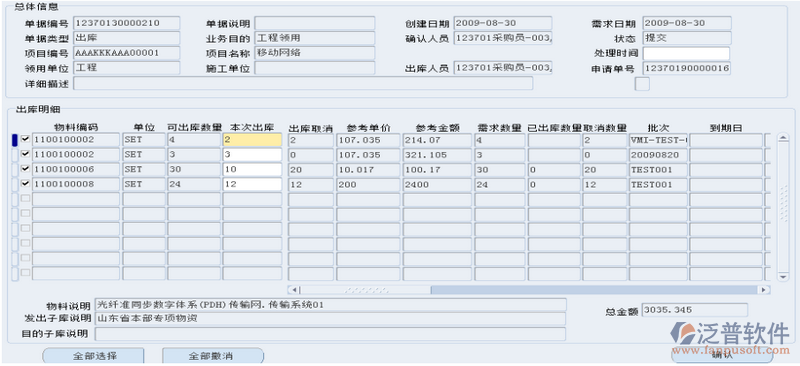Click the 详细描述 text field

click(x=303, y=83)
